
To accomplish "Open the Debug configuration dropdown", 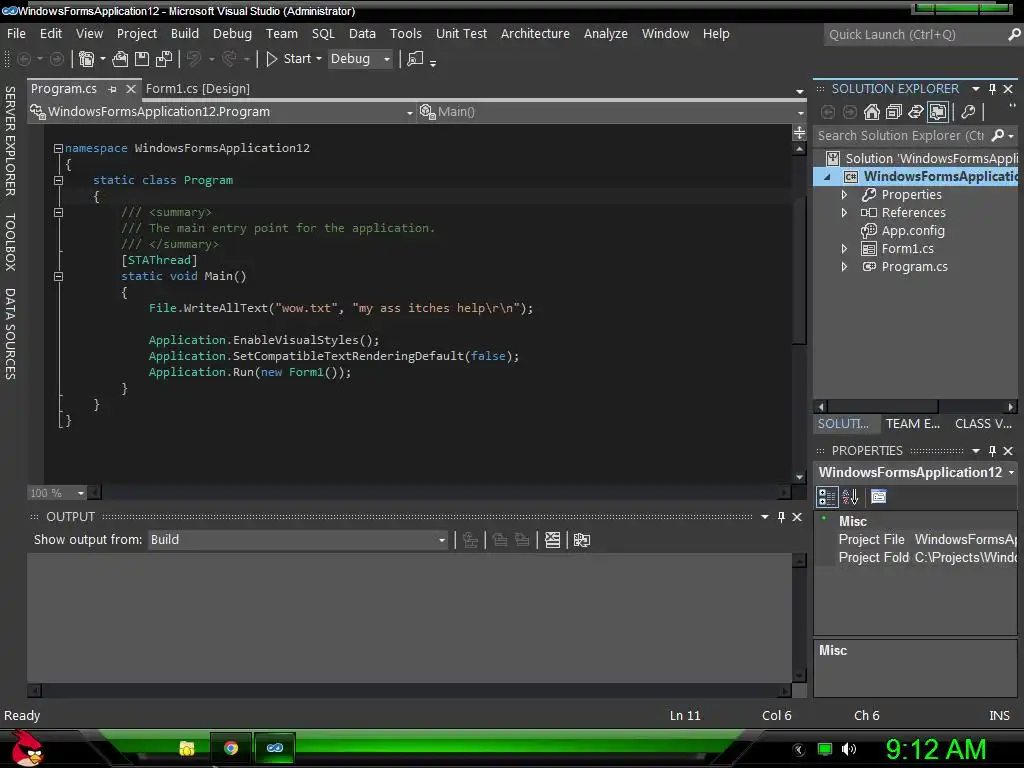I will coord(387,59).
